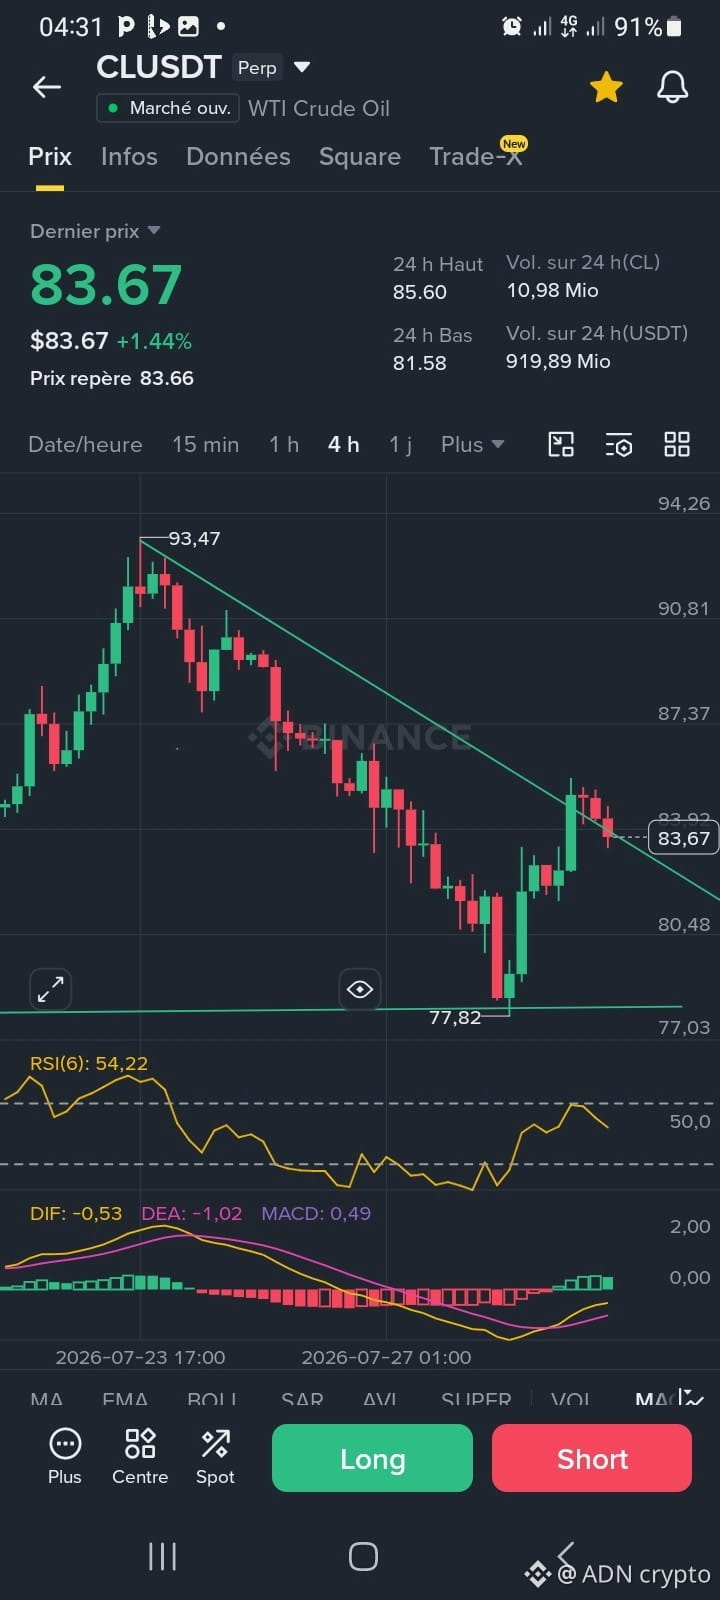The height and width of the screenshot is (1600, 720).
Task: Select the MA indicator
Action: tap(46, 1398)
